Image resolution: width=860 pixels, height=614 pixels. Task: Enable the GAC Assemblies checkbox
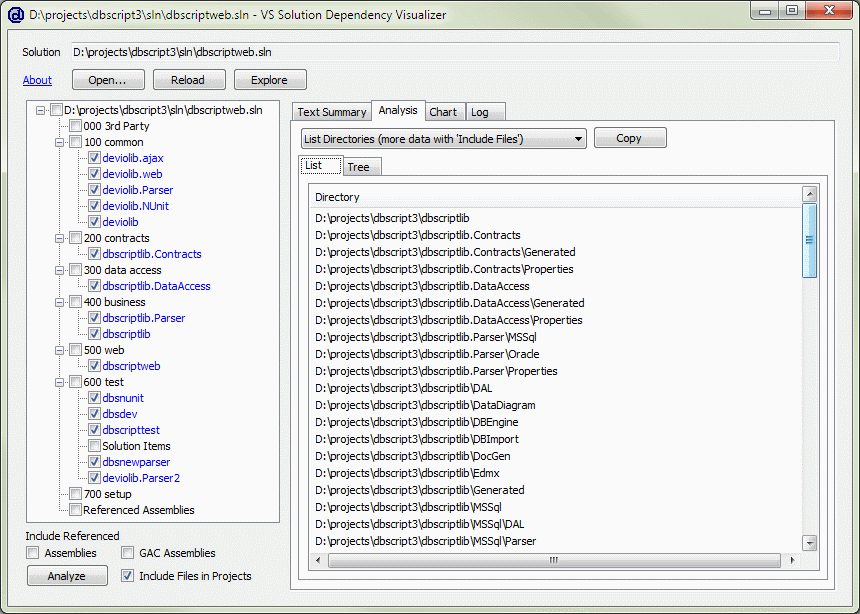click(127, 553)
